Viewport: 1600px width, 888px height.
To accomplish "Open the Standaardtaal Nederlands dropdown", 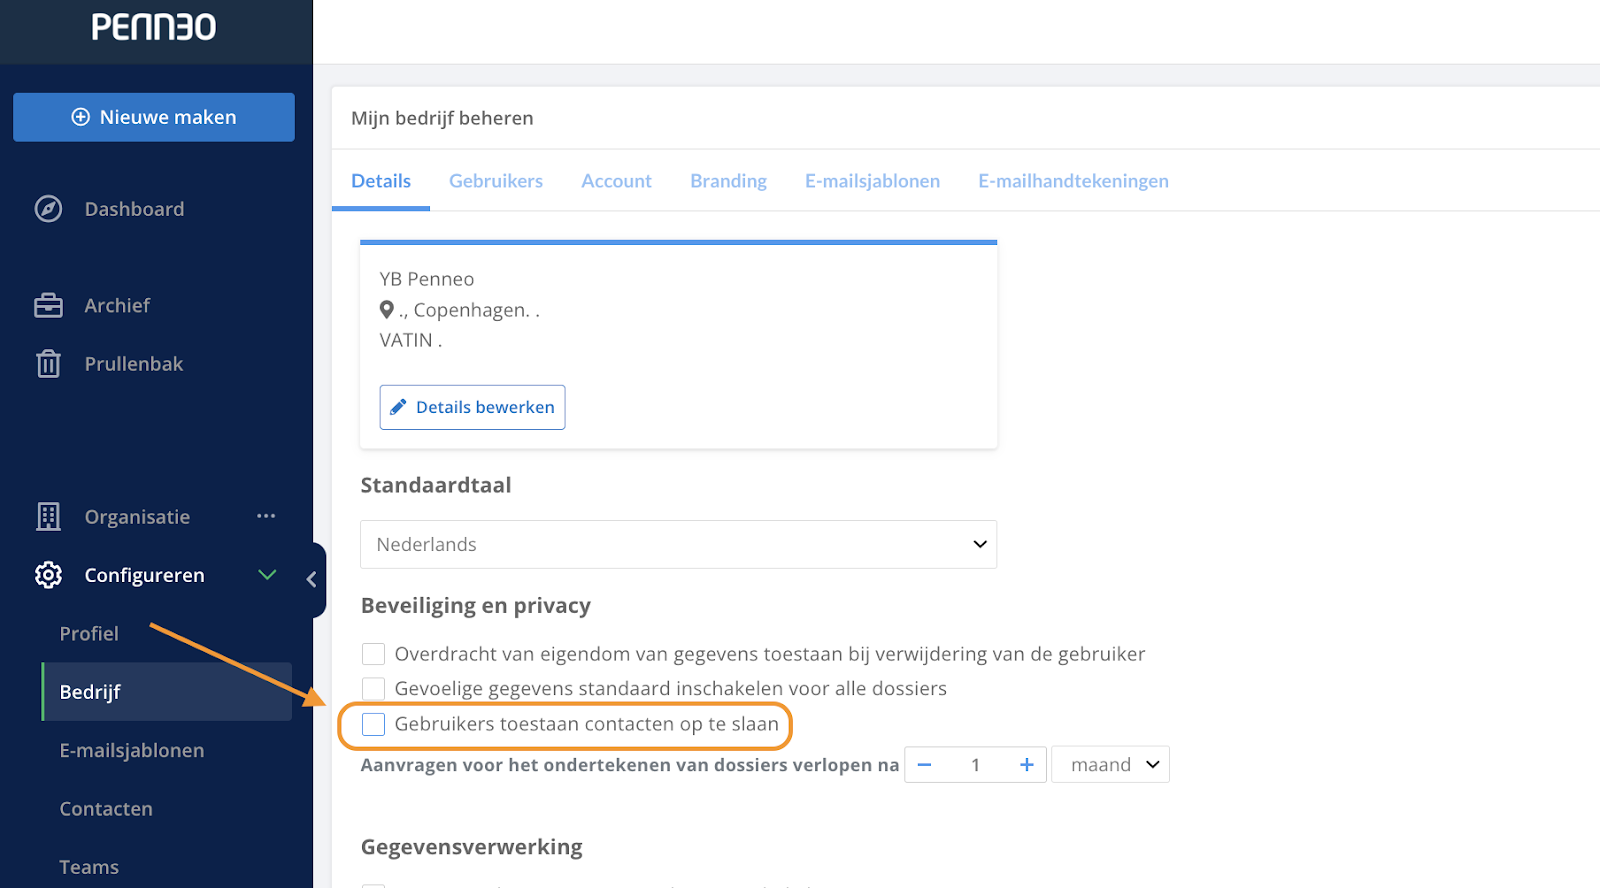I will pos(678,544).
